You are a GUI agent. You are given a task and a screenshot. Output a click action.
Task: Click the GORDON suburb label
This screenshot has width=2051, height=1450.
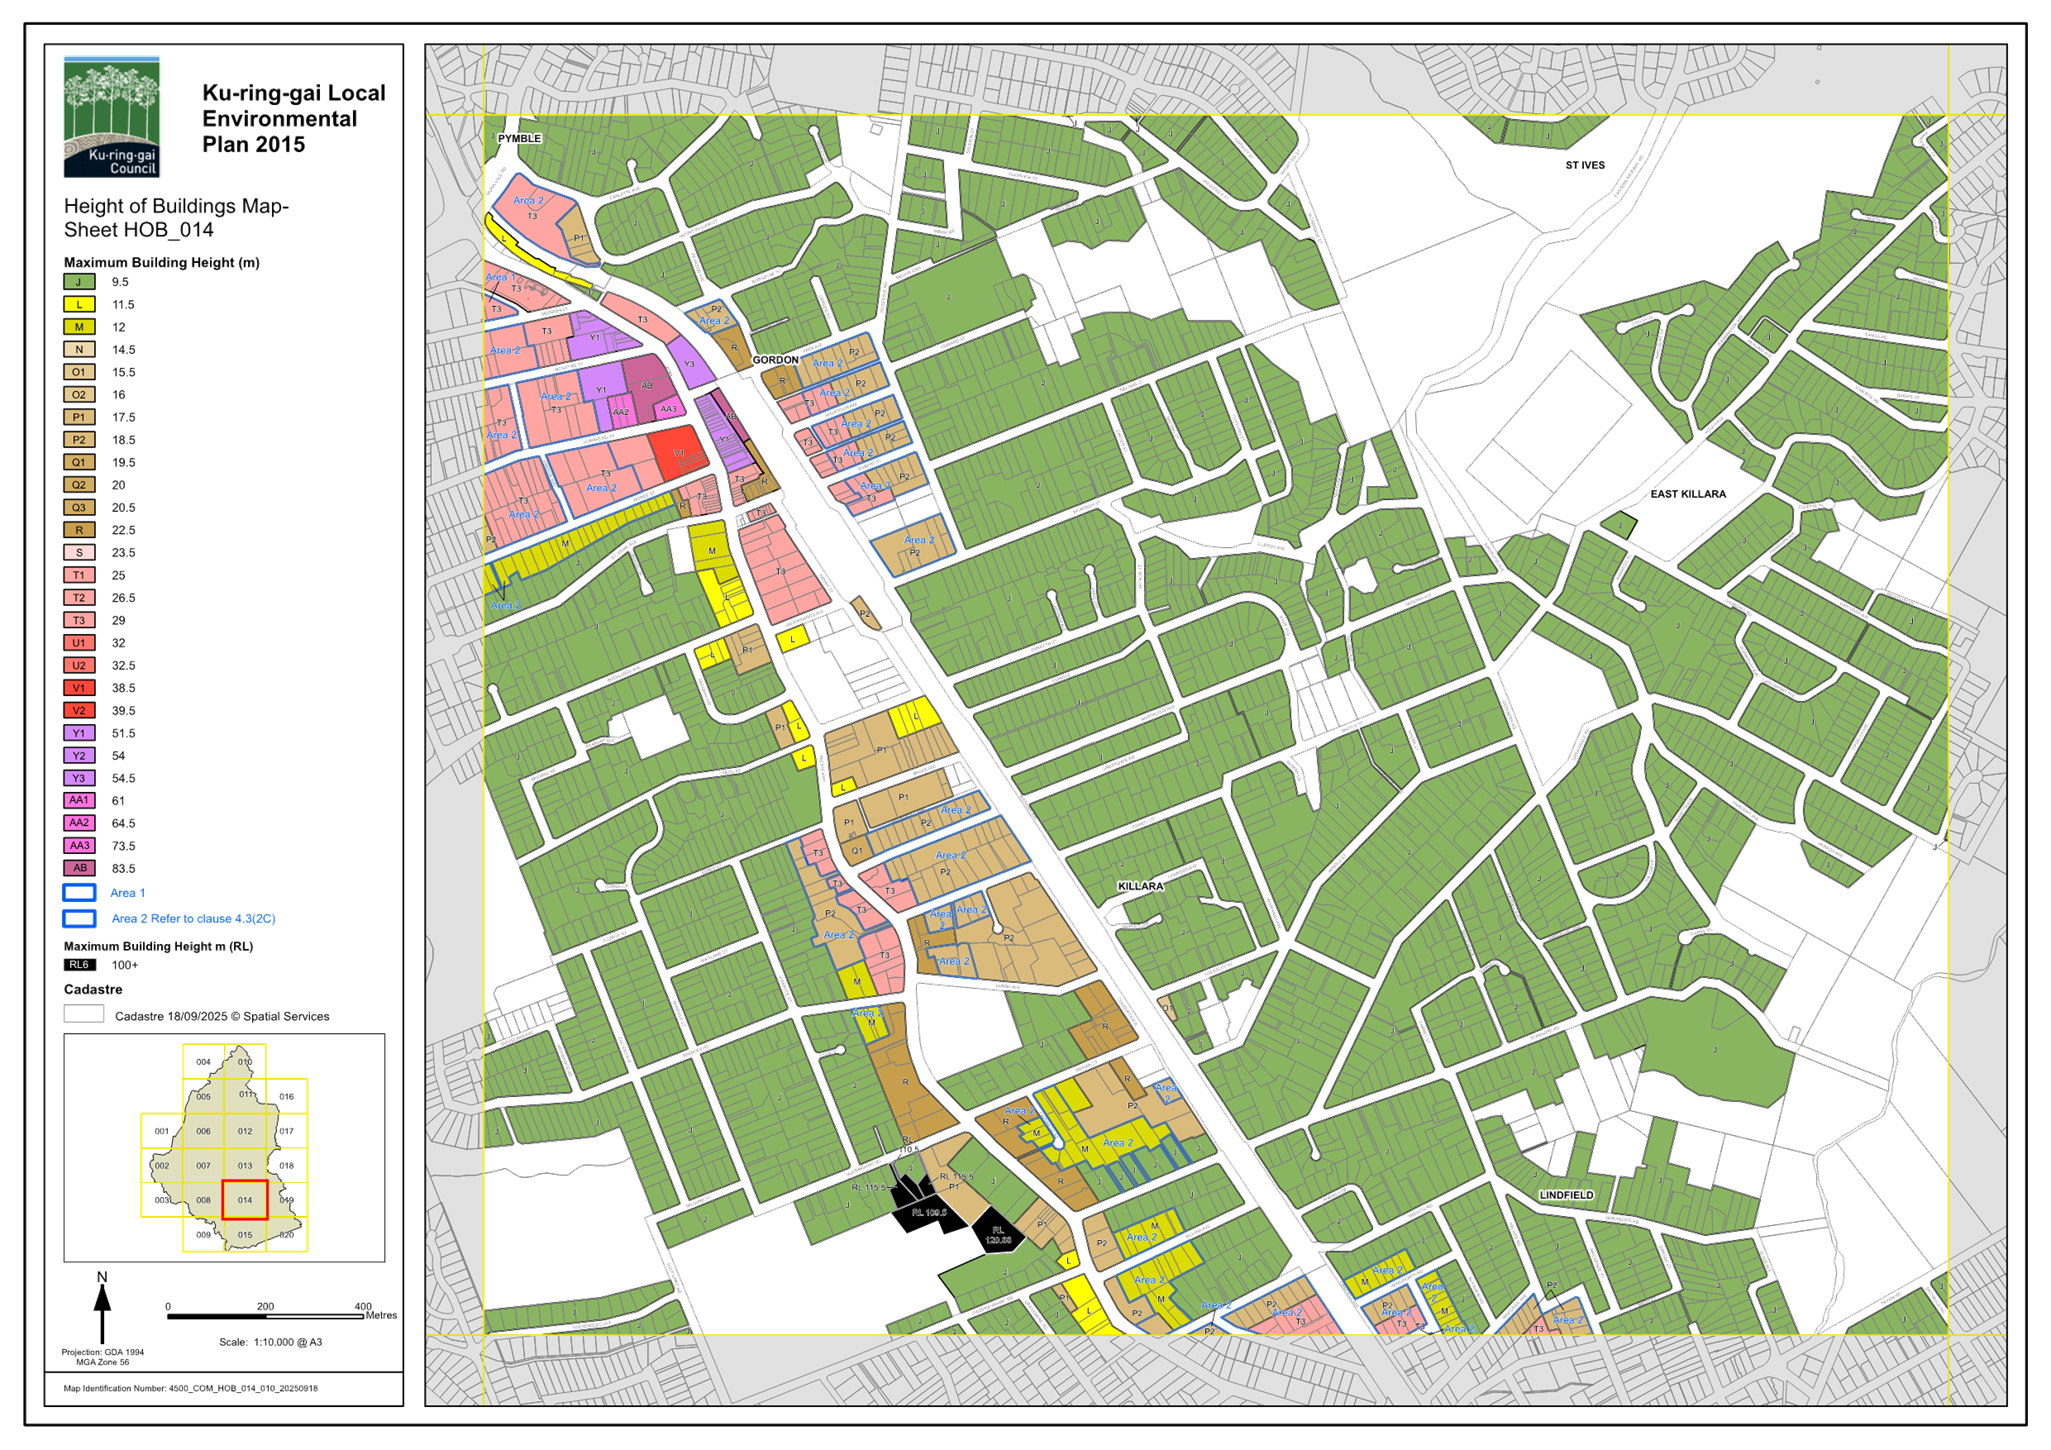pos(776,360)
